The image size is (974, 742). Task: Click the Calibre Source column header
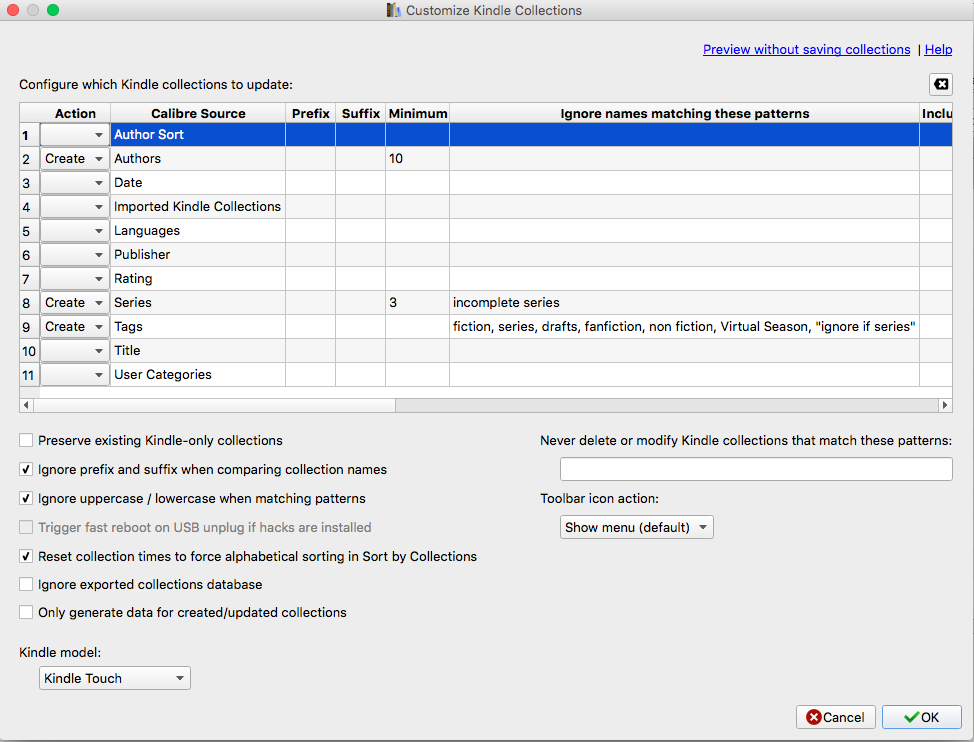click(x=198, y=113)
